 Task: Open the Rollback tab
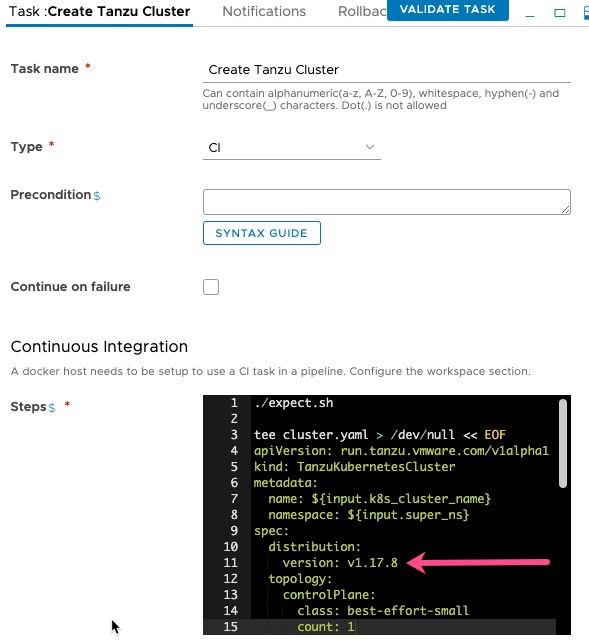(362, 11)
